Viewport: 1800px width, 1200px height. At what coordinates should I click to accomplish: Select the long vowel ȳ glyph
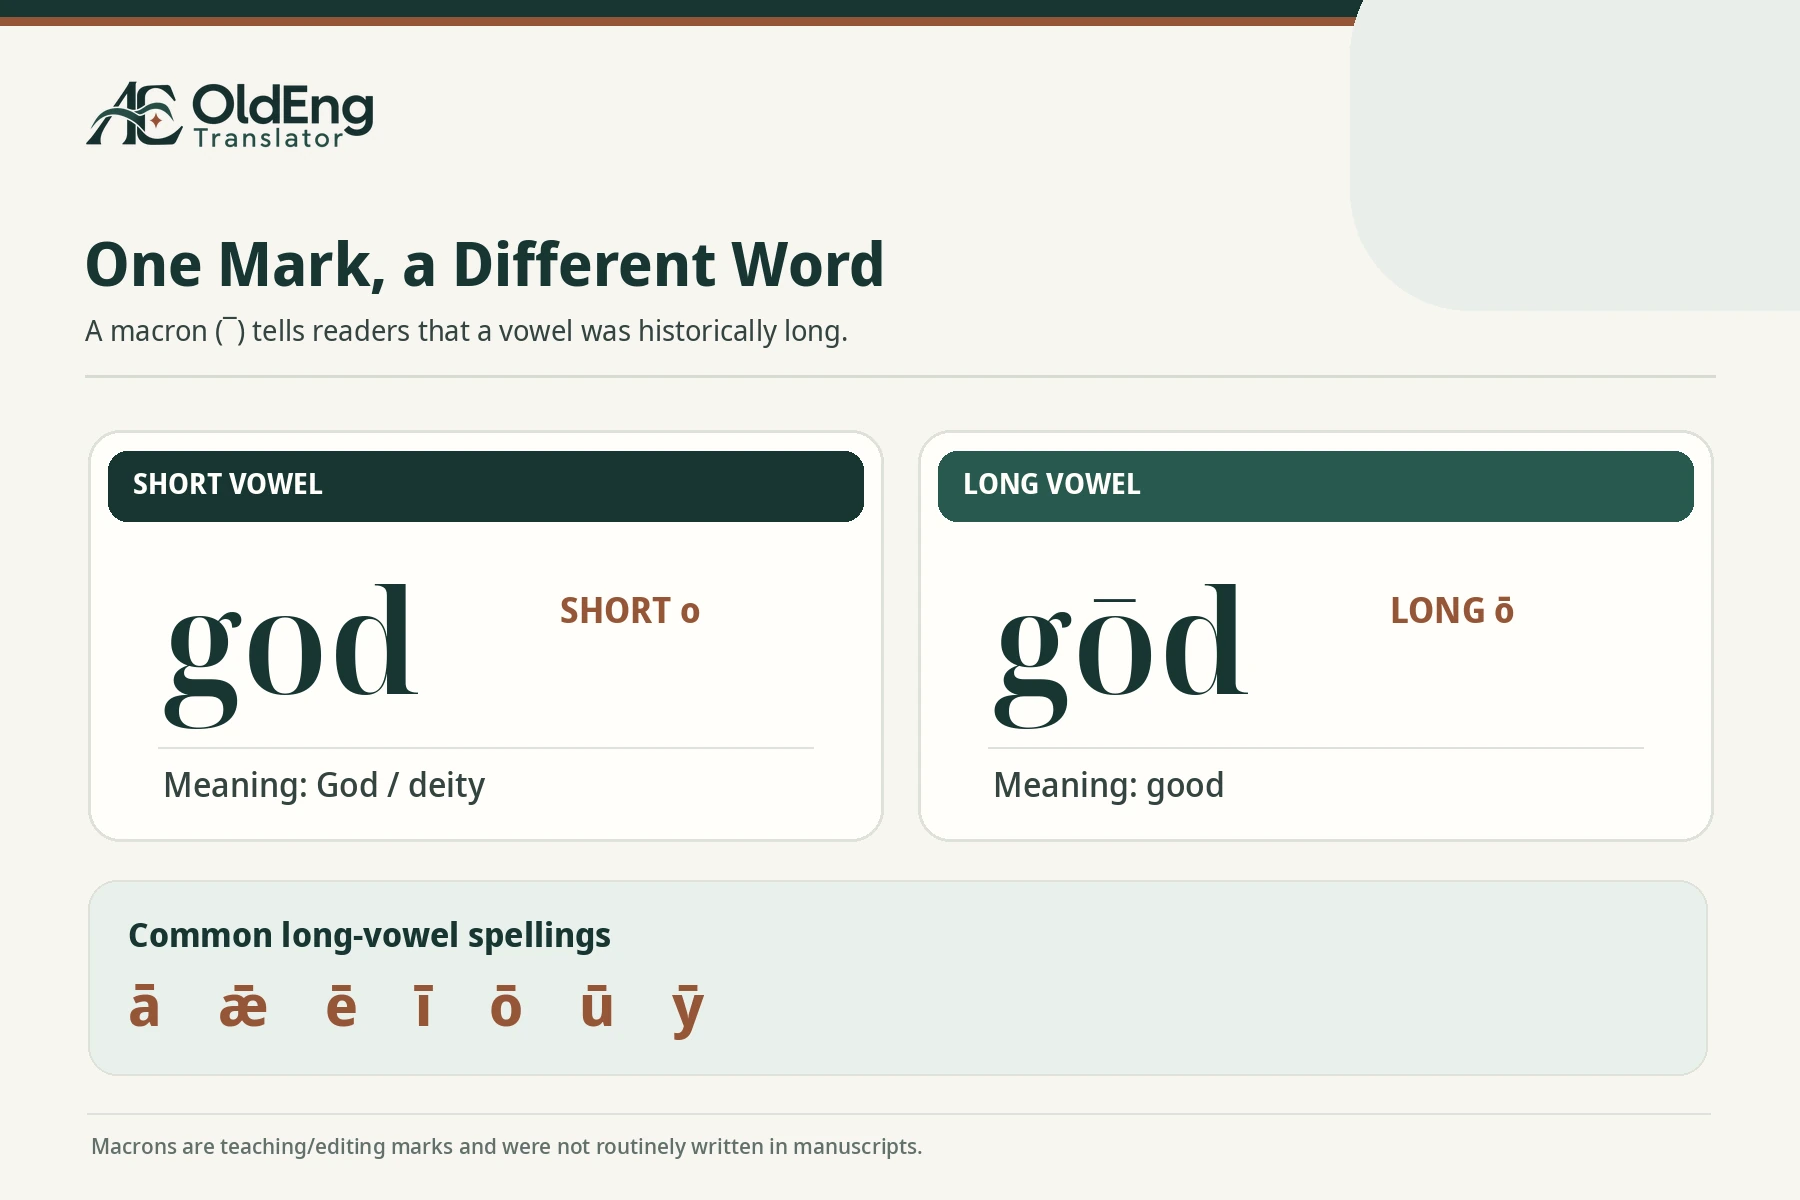[x=688, y=1012]
